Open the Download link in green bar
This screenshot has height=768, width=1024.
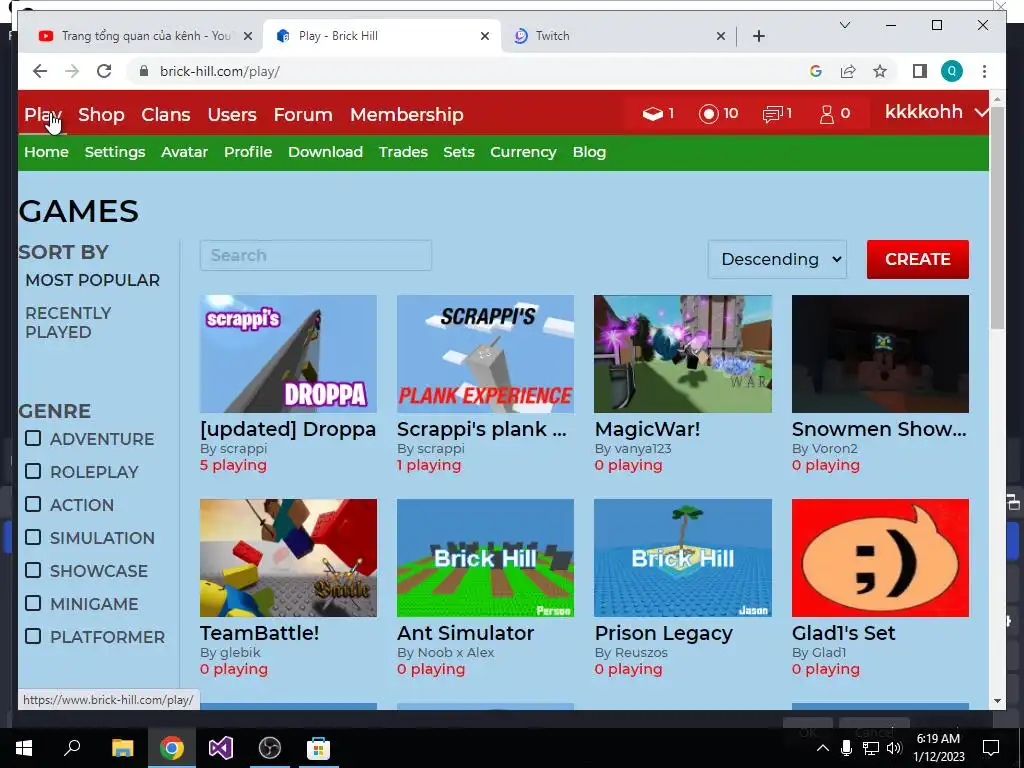pyautogui.click(x=325, y=152)
